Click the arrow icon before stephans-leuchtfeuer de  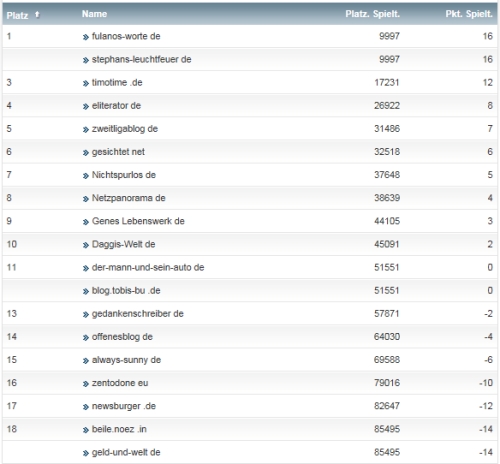[x=86, y=60]
